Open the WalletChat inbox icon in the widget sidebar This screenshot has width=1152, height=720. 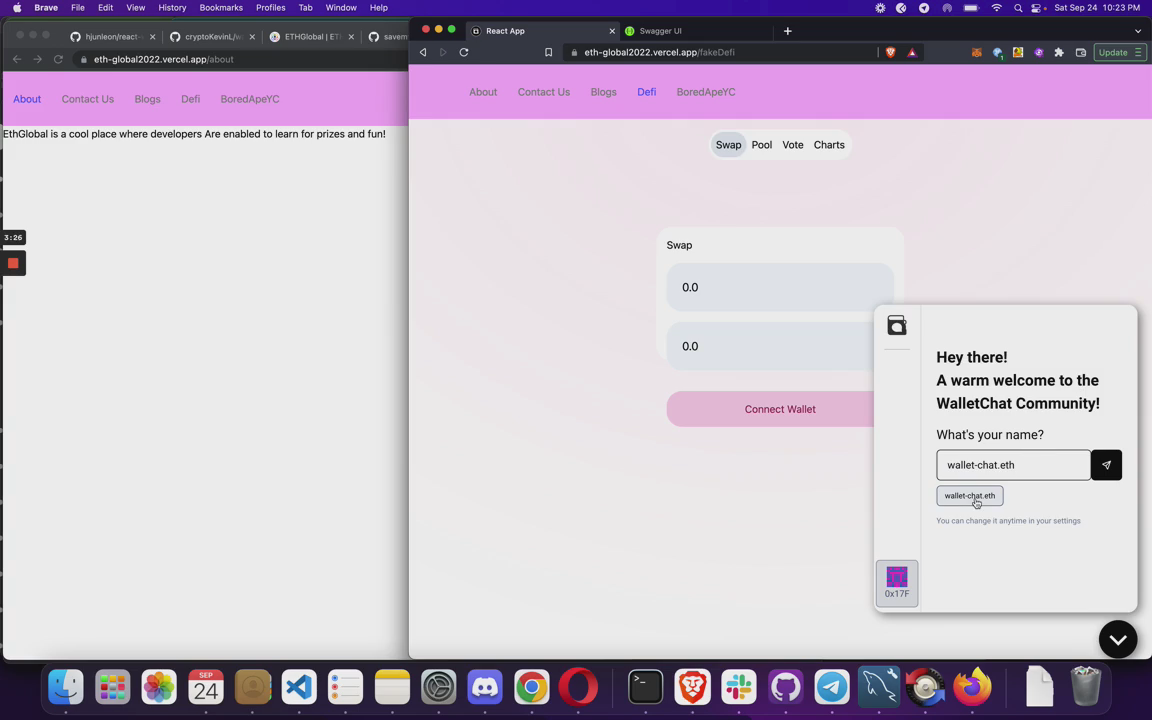(896, 325)
